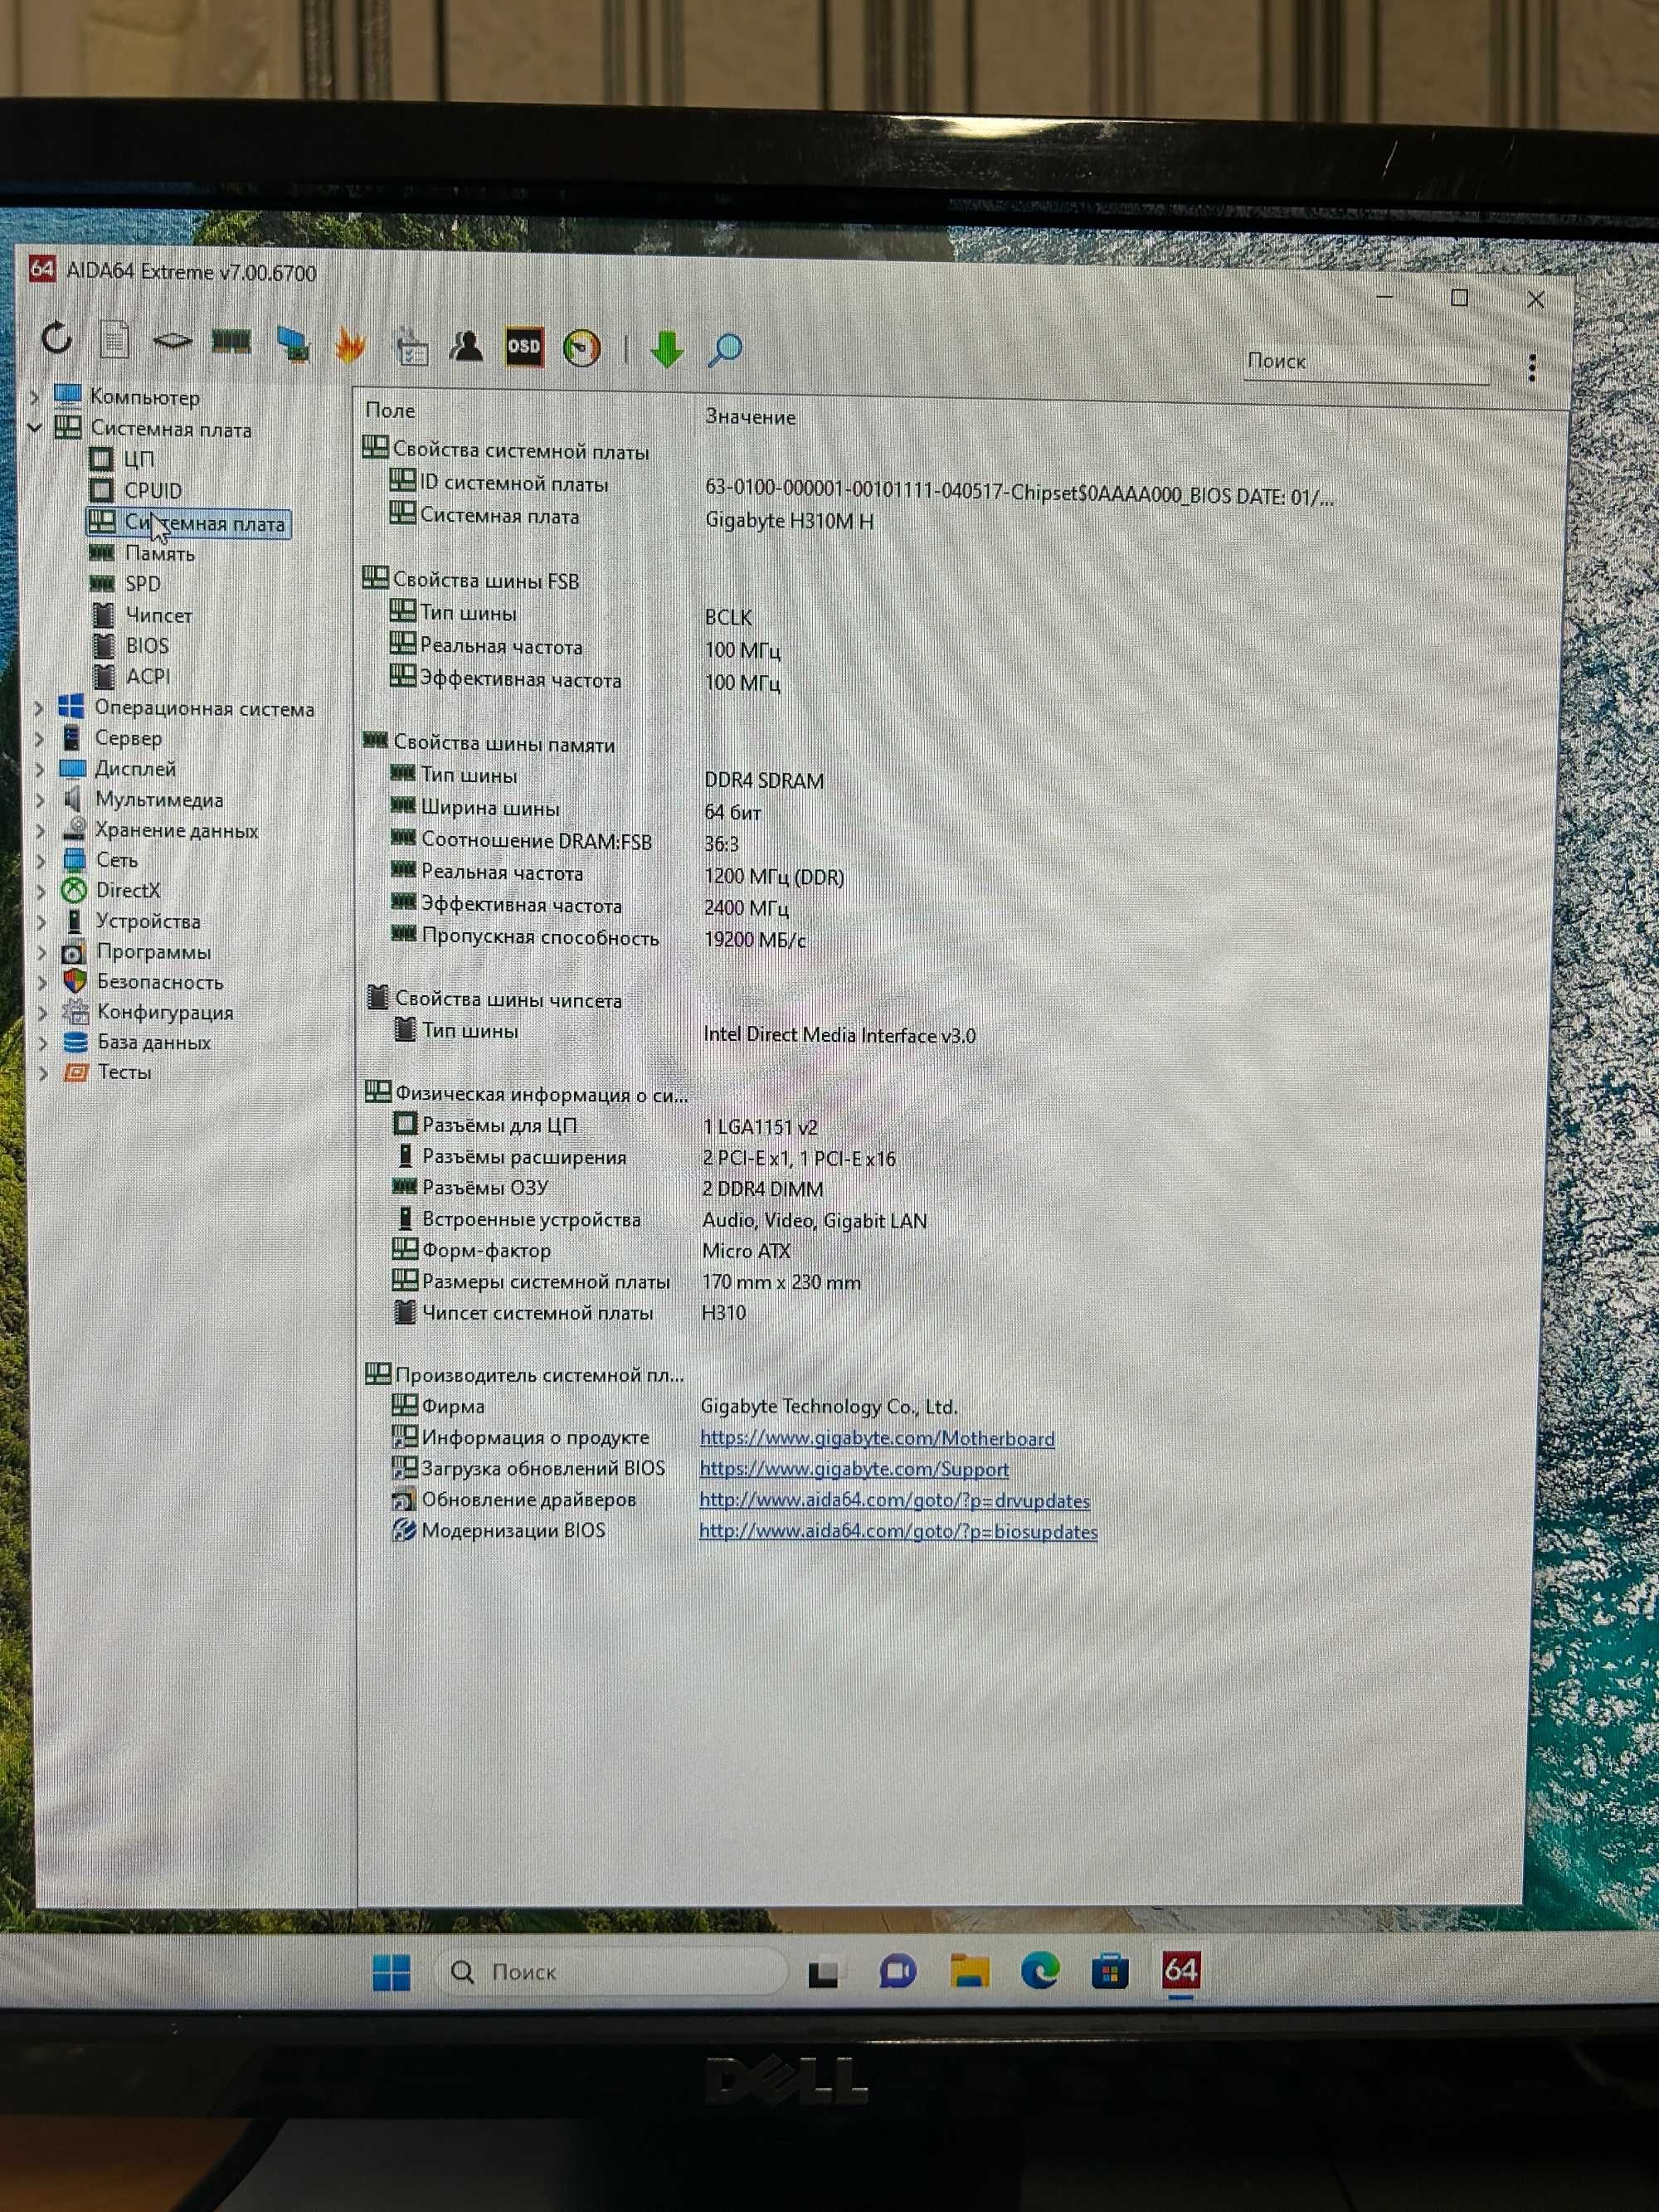Open the Report toolbar icon
The height and width of the screenshot is (2212, 1659).
[114, 340]
